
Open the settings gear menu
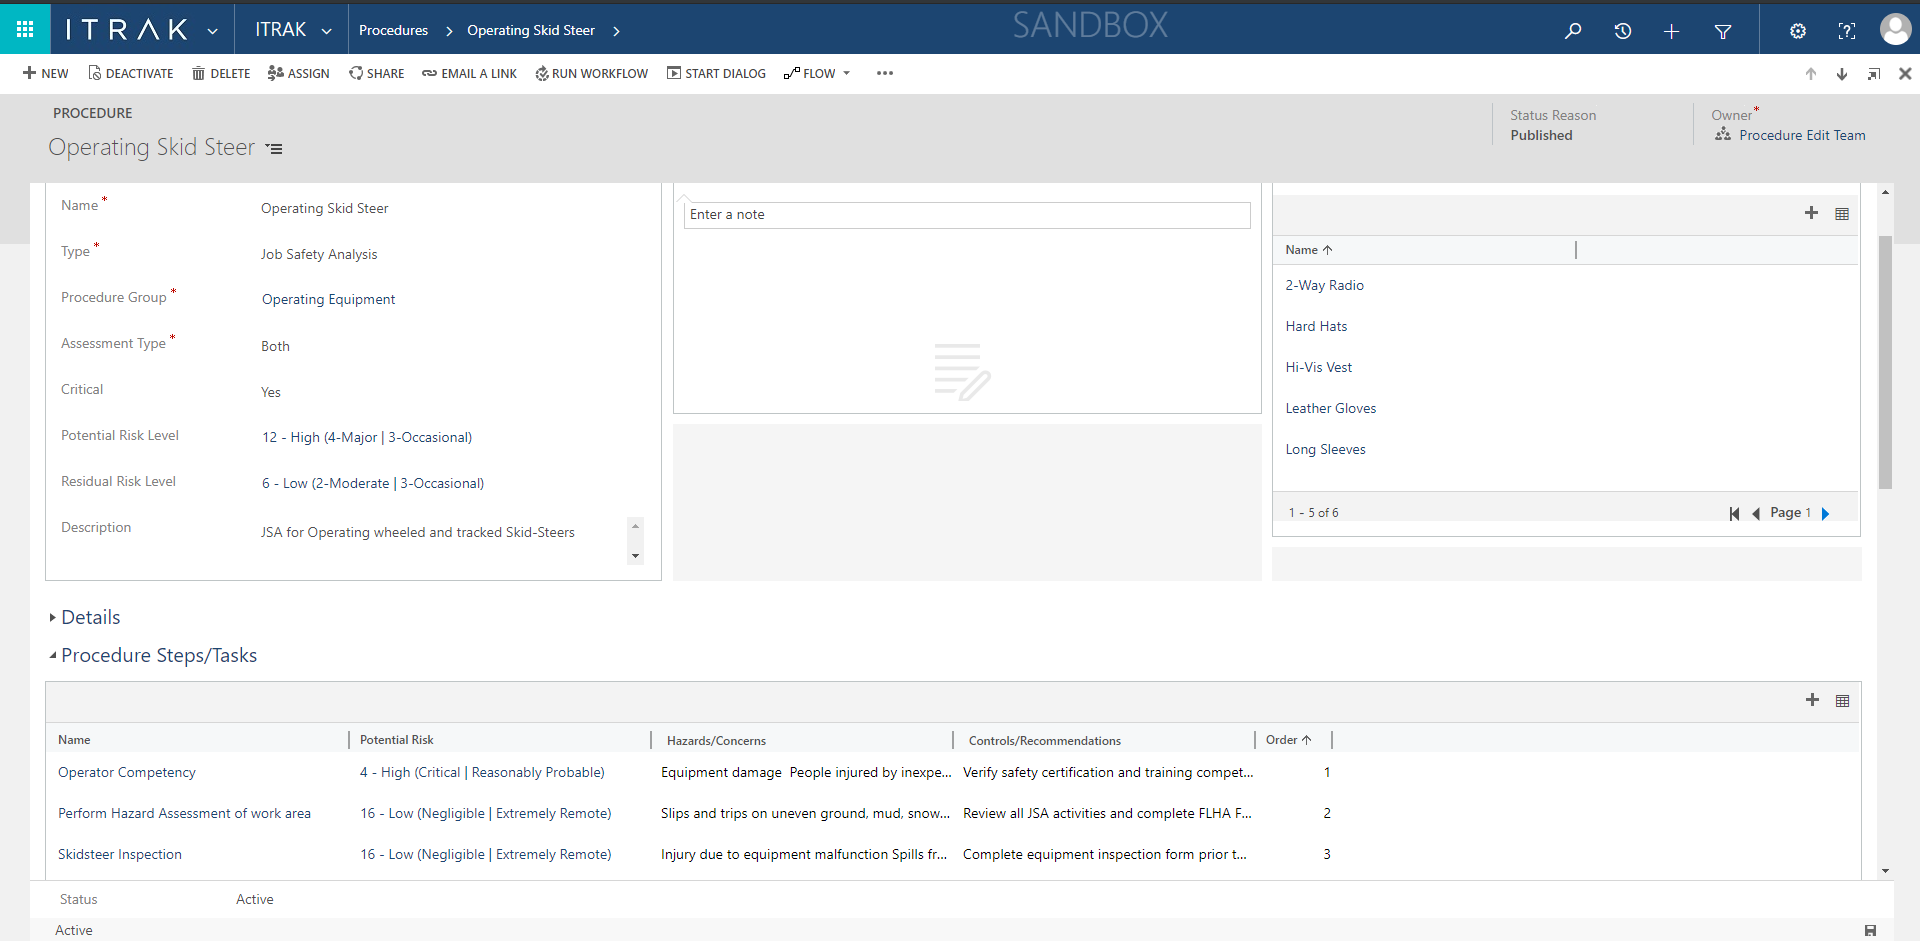coord(1797,31)
